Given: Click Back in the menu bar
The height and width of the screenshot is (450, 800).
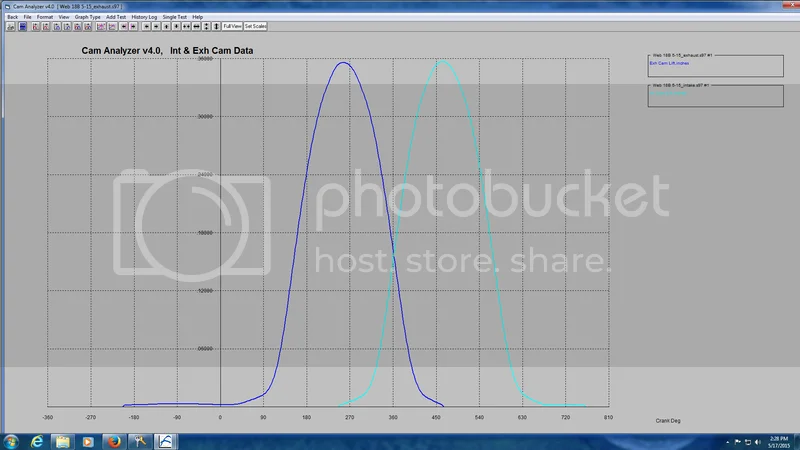Looking at the screenshot, I should click(12, 17).
